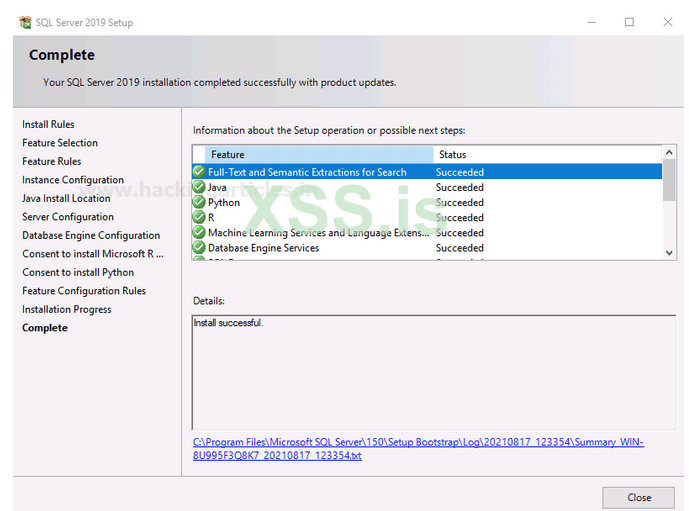Click green check icon beside Database Engine Services
Viewport: 689px width, 511px height.
click(199, 248)
